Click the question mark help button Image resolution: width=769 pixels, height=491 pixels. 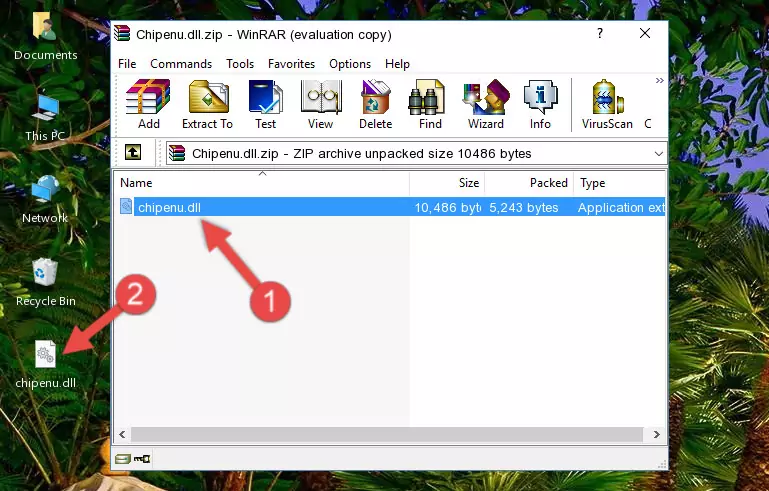(x=600, y=33)
